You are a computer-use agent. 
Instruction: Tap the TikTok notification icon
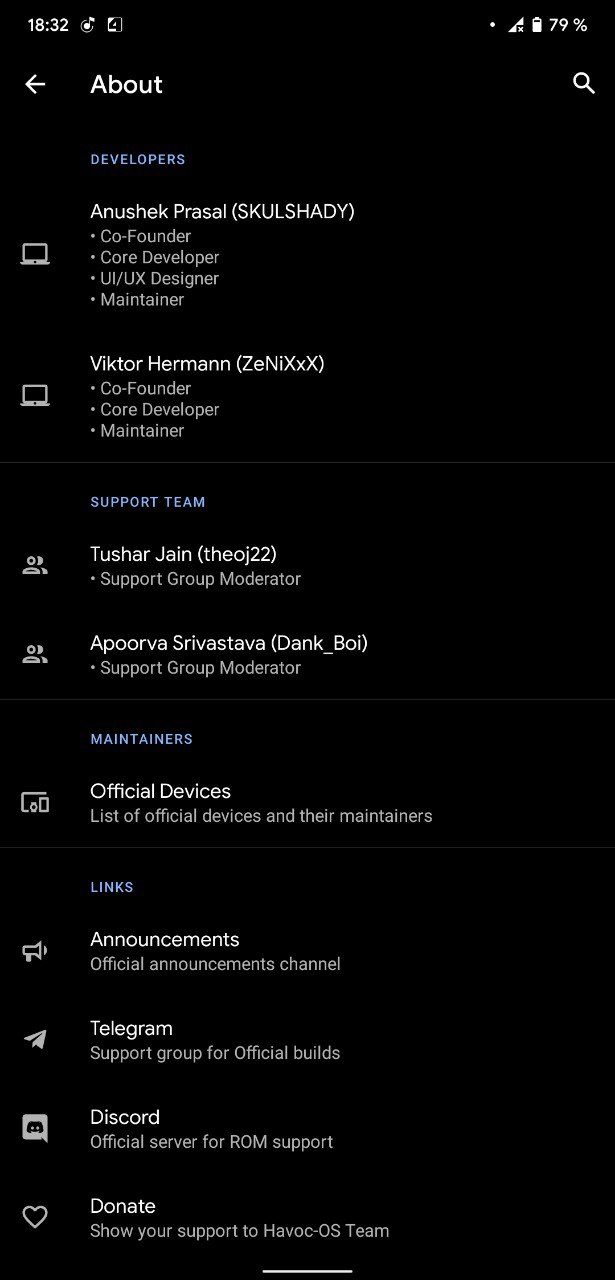[88, 25]
